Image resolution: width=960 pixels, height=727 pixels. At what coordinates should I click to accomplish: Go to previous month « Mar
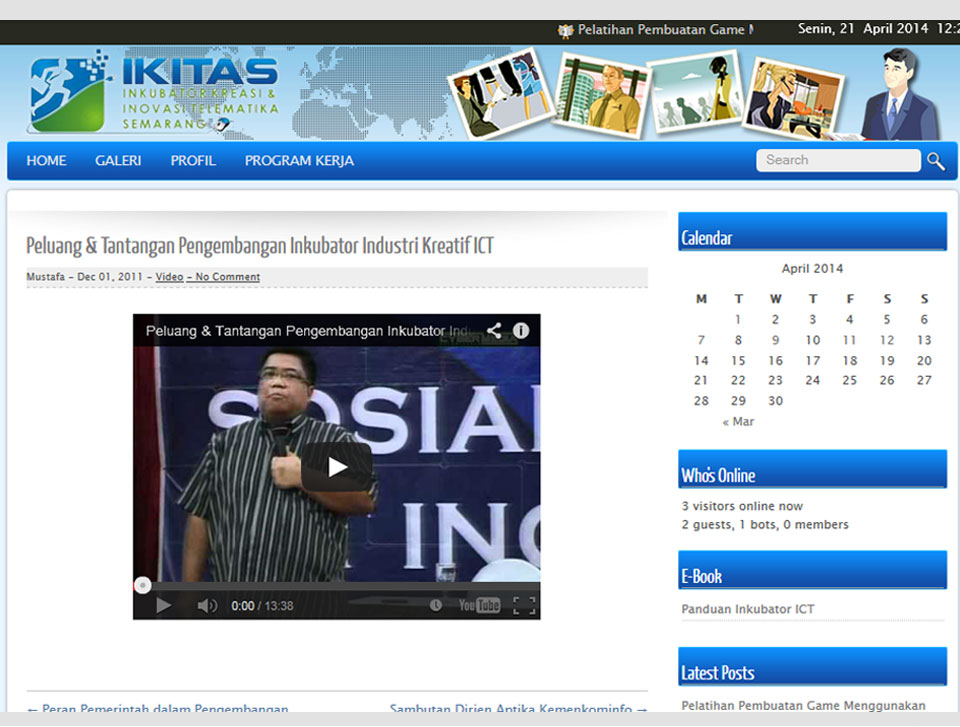coord(738,422)
